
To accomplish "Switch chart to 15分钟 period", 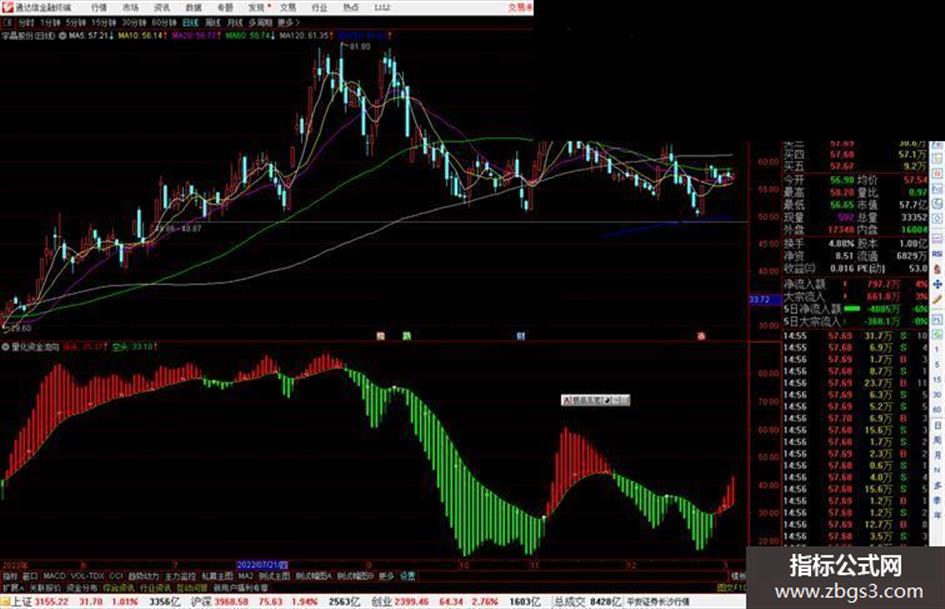I will (104, 22).
